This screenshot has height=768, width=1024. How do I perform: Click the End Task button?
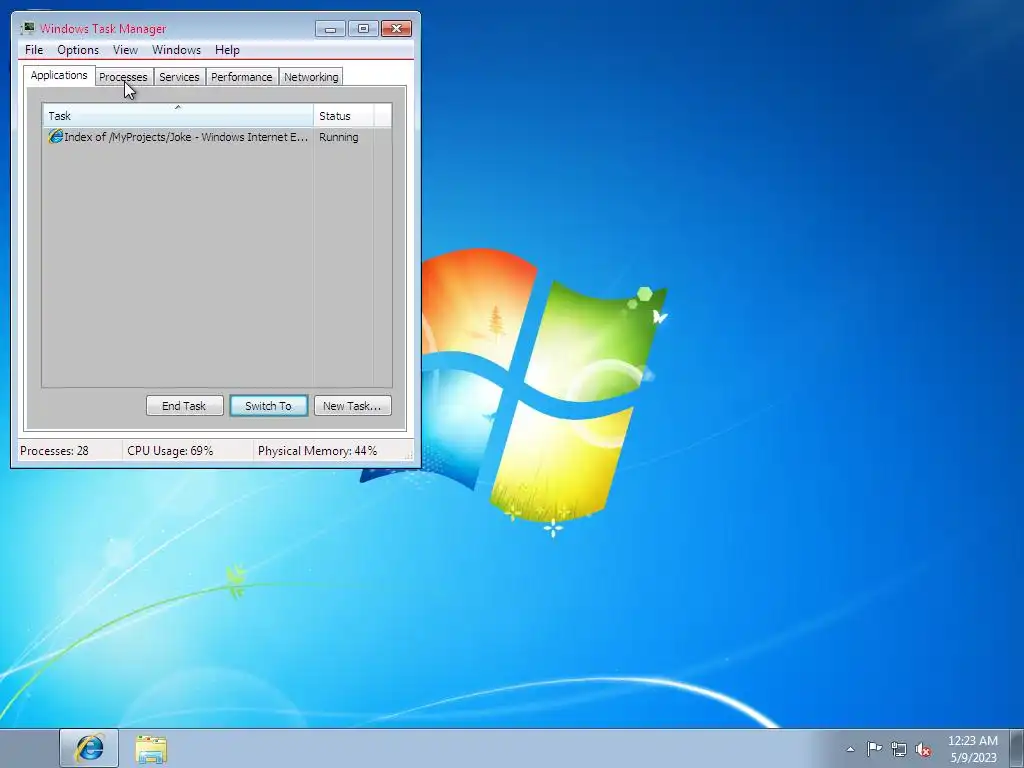pyautogui.click(x=184, y=406)
